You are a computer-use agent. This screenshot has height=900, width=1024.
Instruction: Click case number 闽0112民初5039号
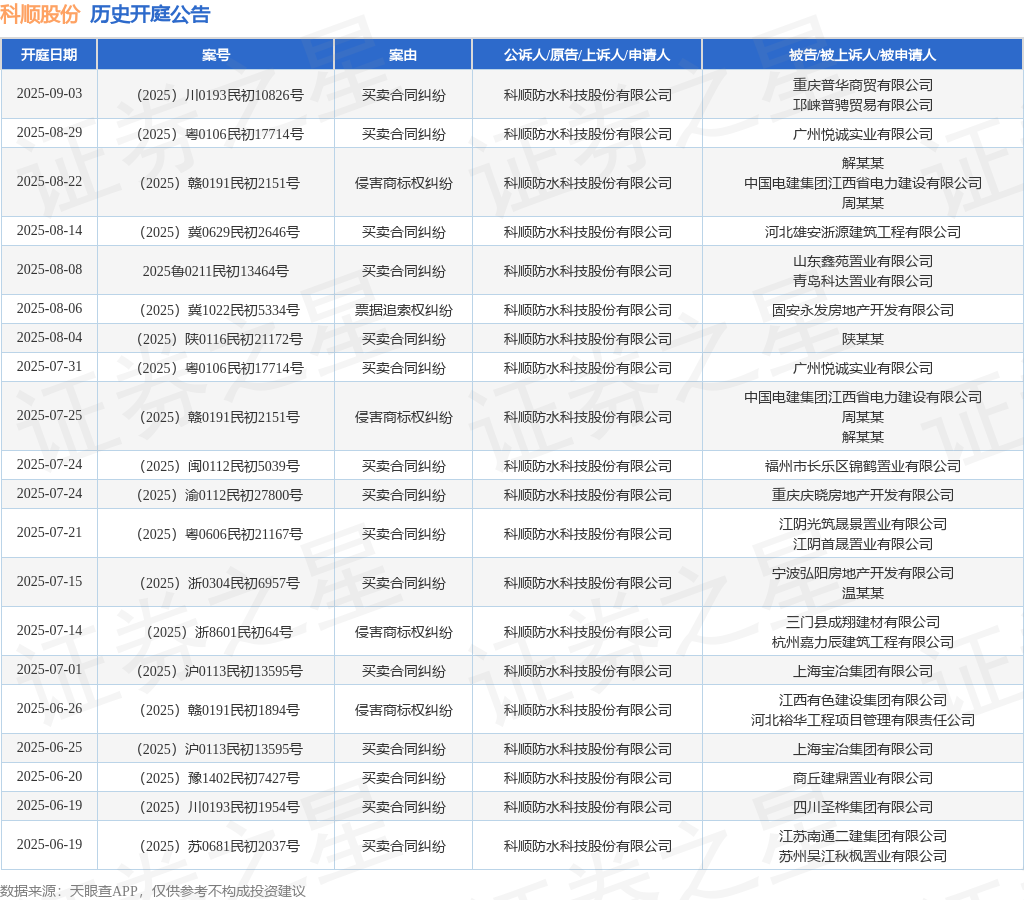pyautogui.click(x=220, y=466)
